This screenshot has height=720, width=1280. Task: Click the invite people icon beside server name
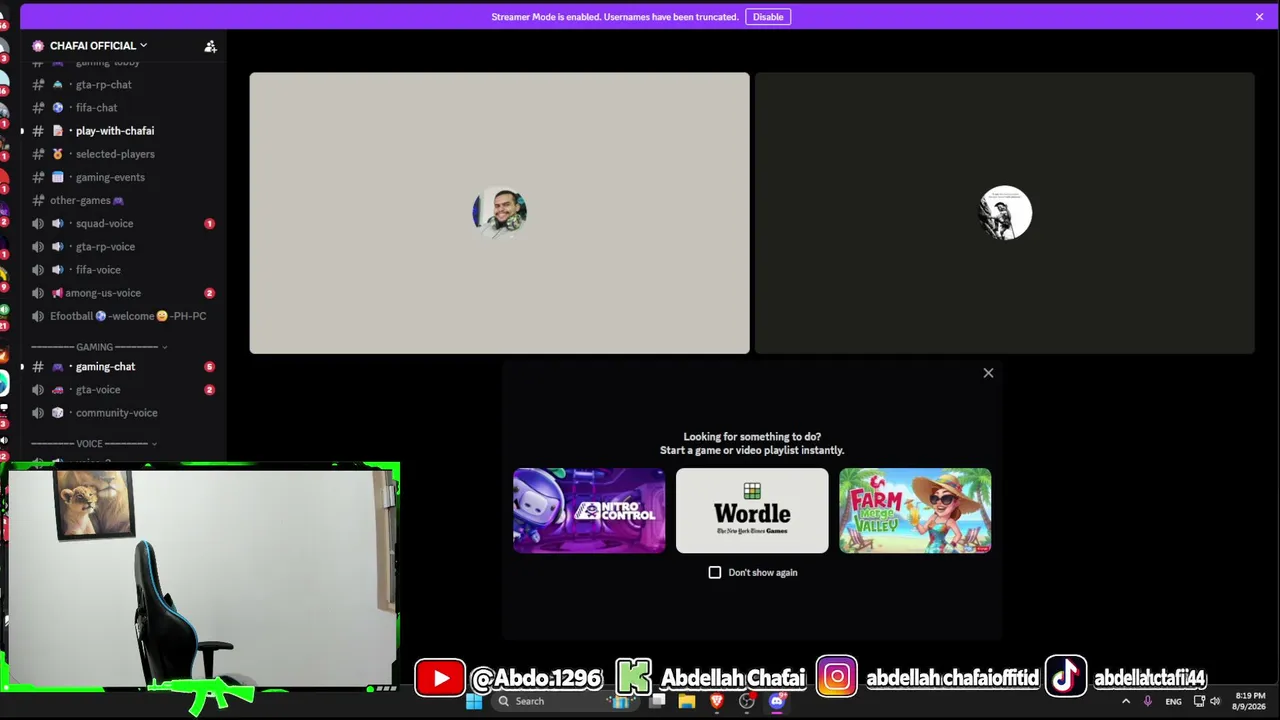[210, 46]
